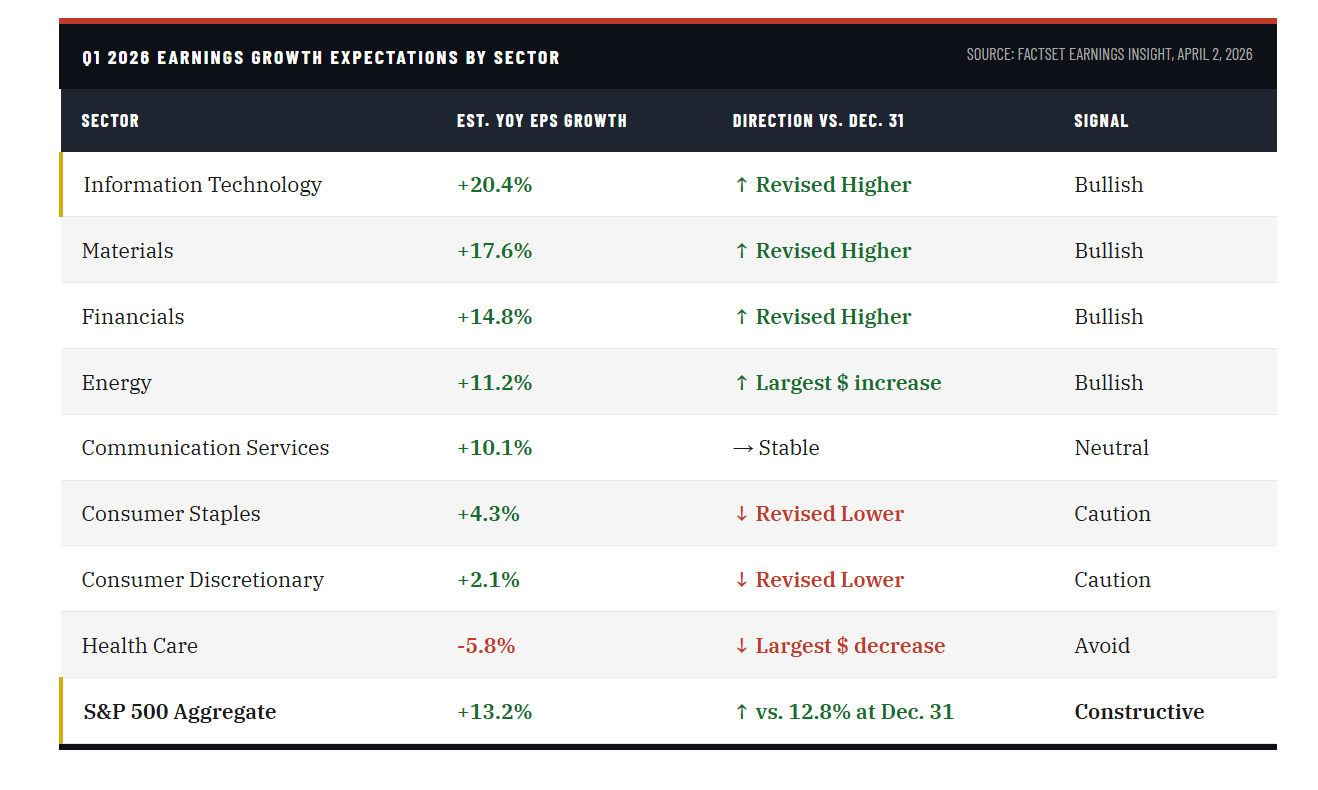This screenshot has height=790, width=1318.
Task: Click Health Care's Largest $ decrease arrow
Action: click(741, 647)
